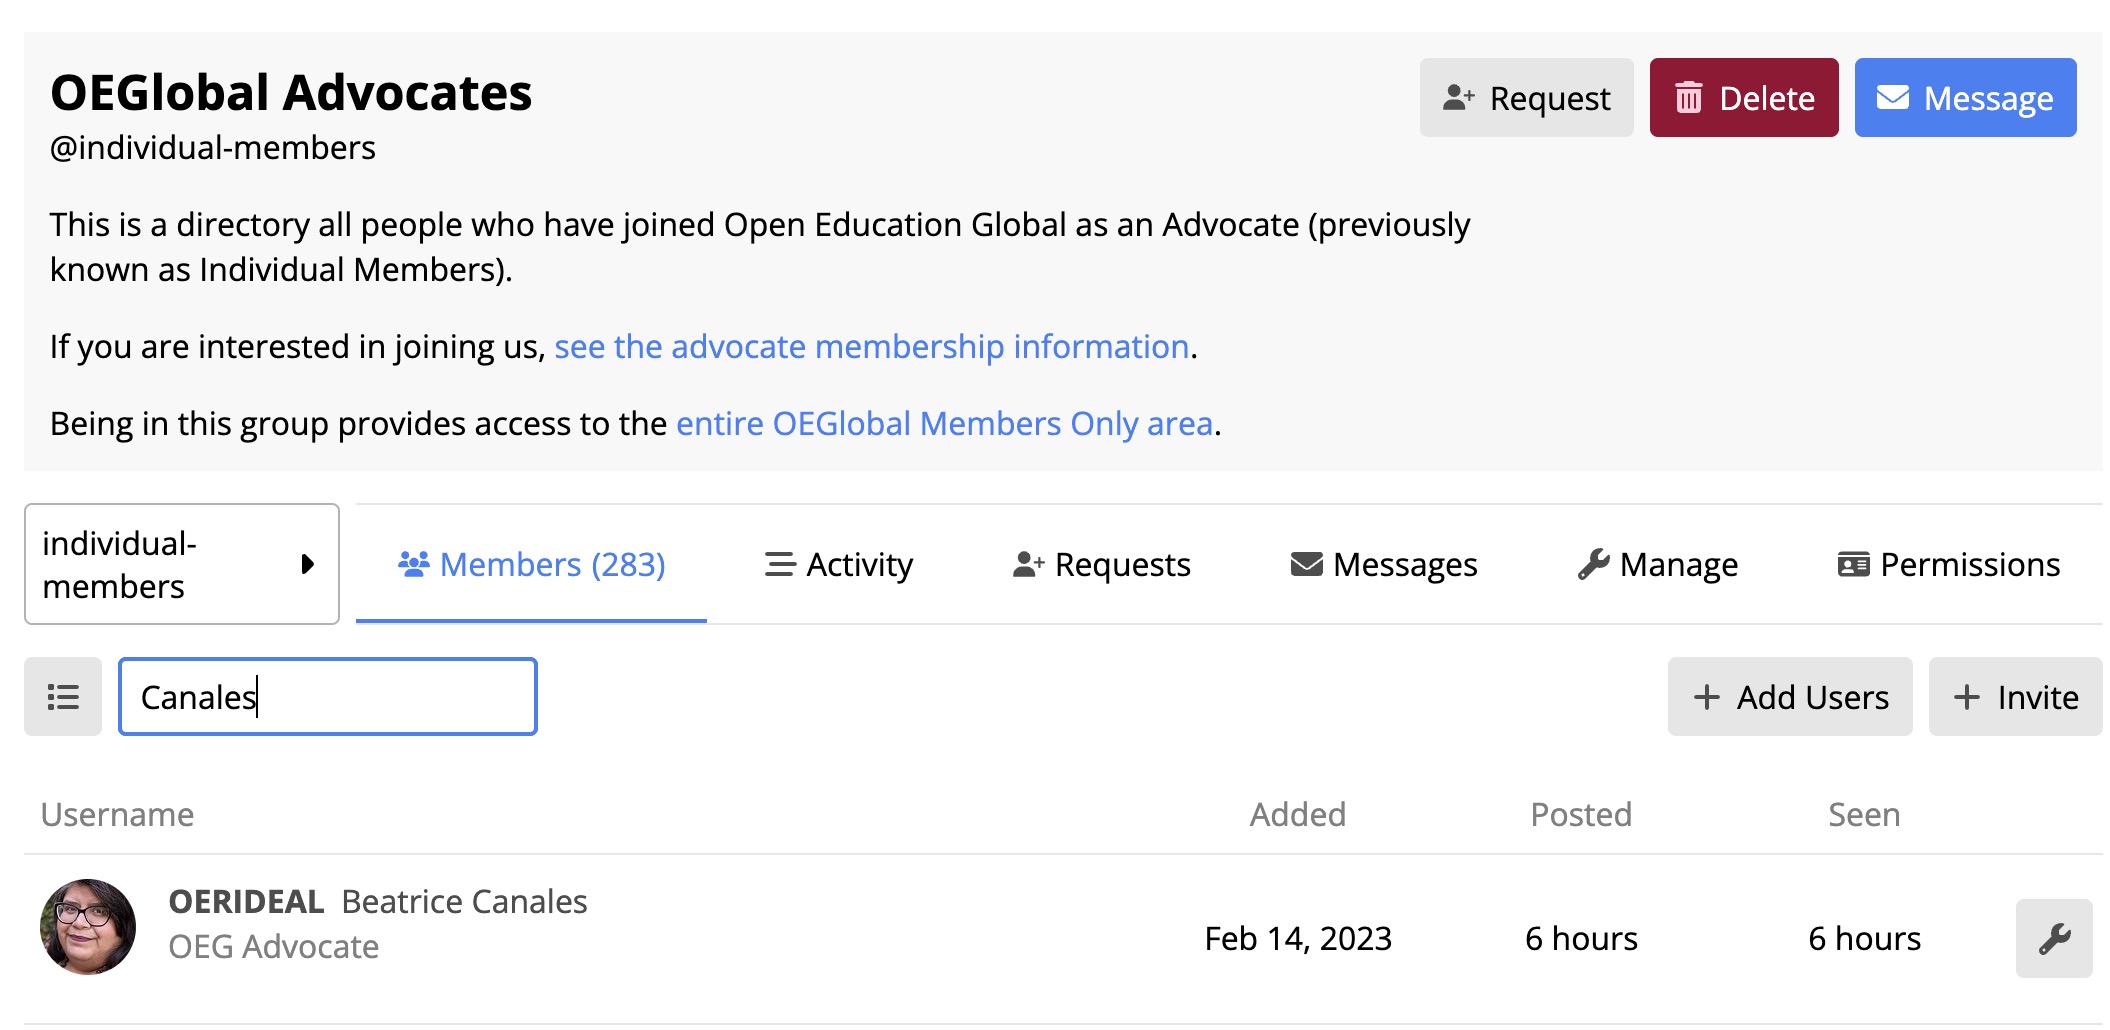
Task: Sort members by the Added column
Action: [1297, 815]
